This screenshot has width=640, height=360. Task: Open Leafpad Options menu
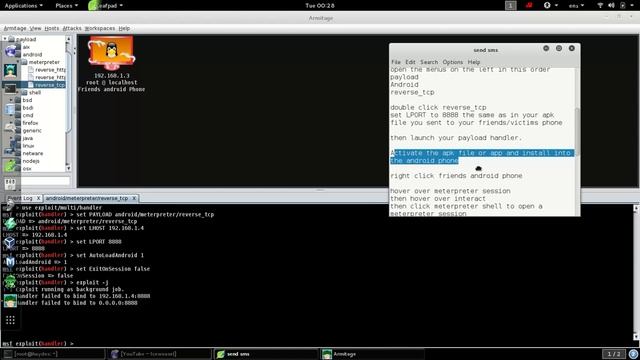[452, 62]
